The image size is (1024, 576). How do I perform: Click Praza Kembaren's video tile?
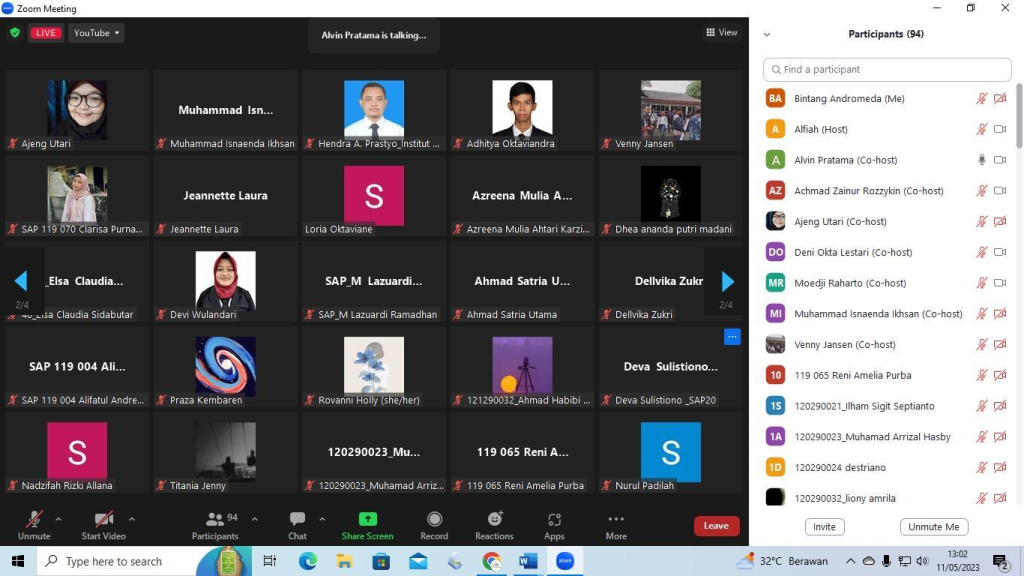225,367
